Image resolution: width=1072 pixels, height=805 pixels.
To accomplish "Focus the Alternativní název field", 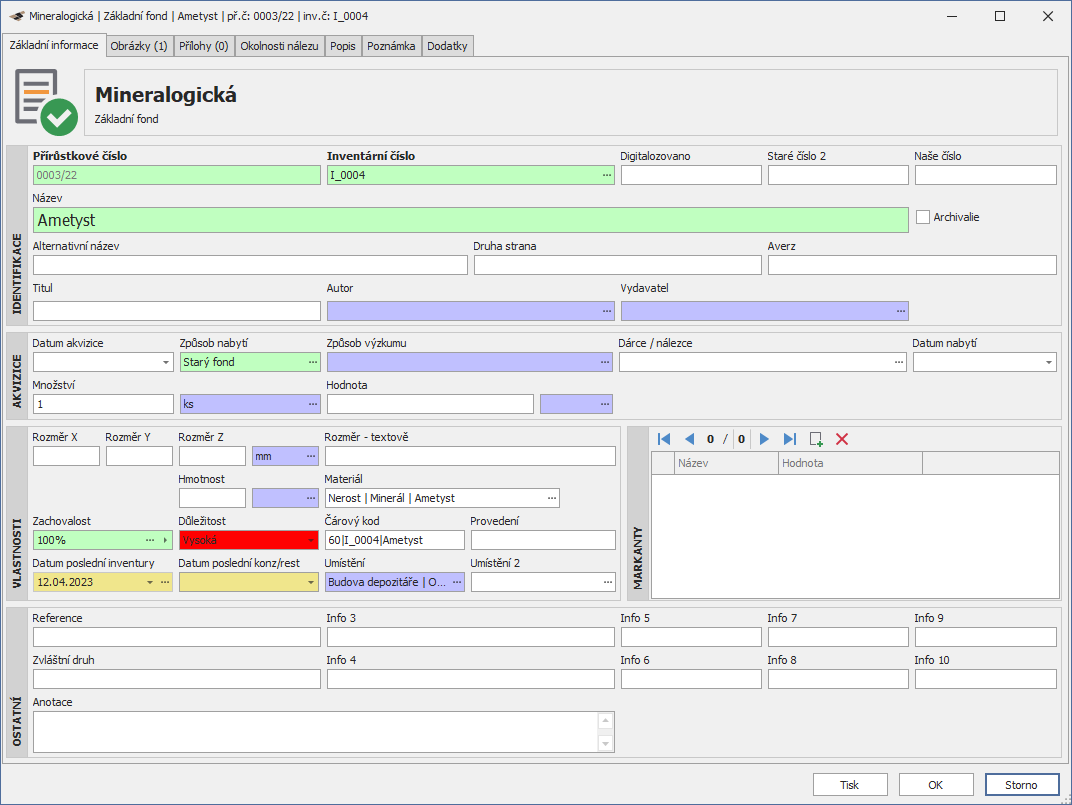I will (x=250, y=265).
